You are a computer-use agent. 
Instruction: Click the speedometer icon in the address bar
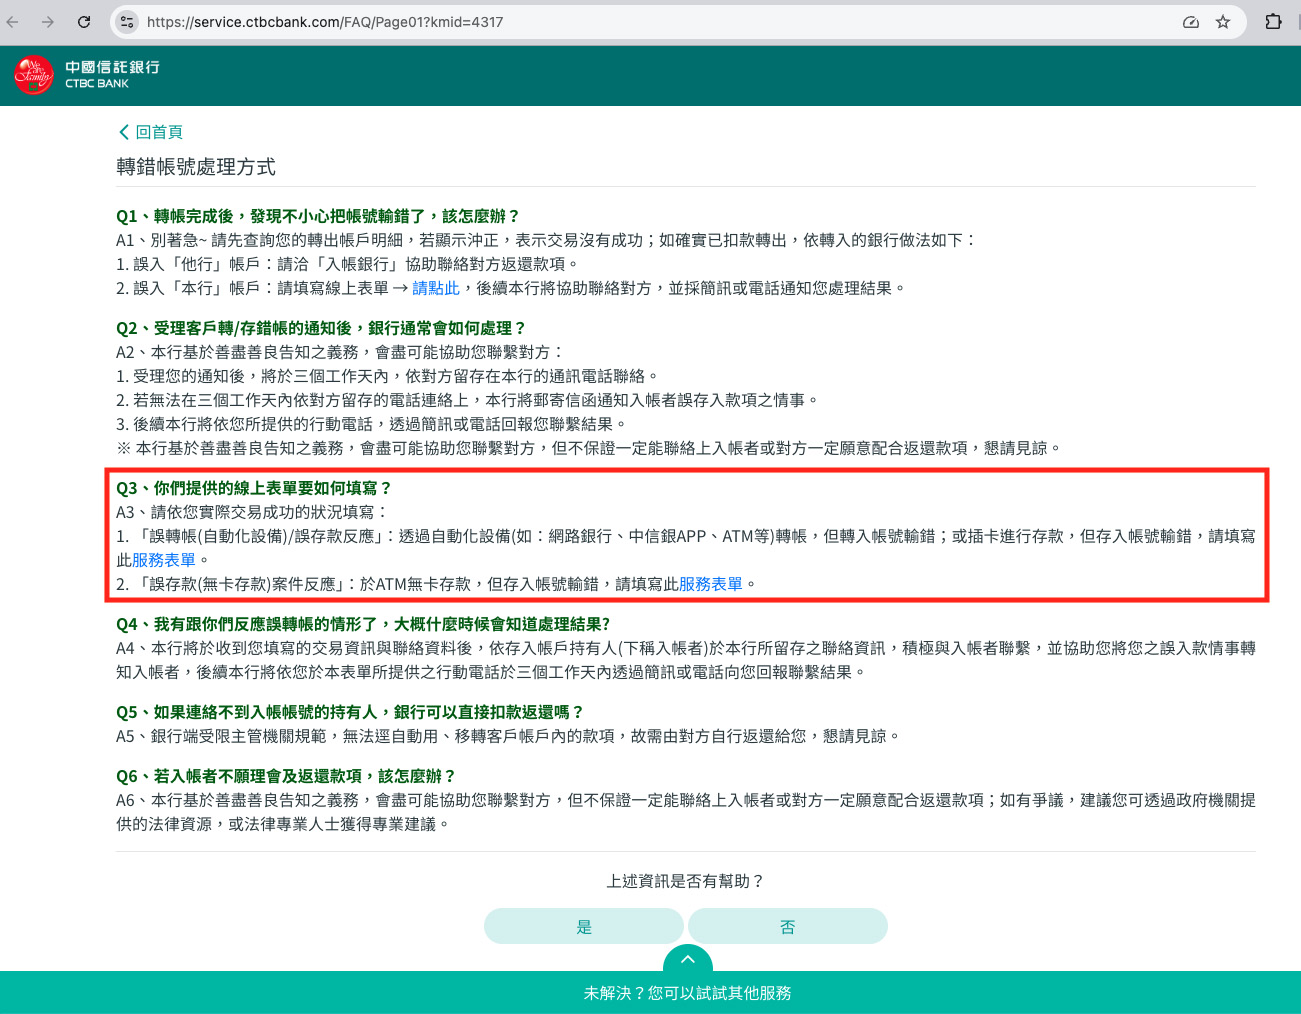(x=1191, y=22)
